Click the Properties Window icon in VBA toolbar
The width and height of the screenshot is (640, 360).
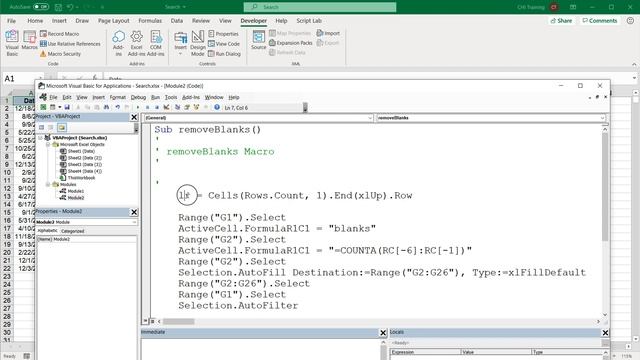187,107
